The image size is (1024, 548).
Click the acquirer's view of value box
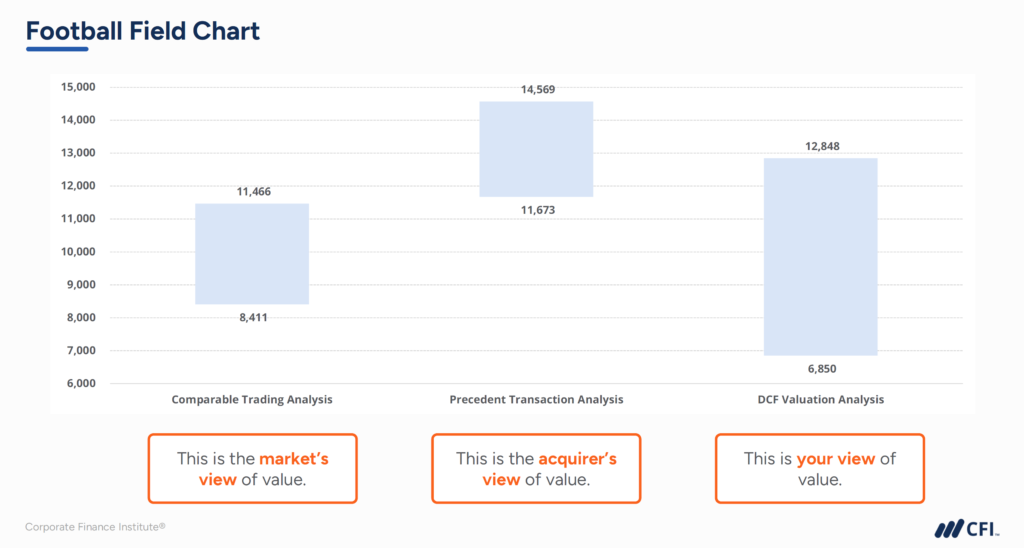click(536, 468)
